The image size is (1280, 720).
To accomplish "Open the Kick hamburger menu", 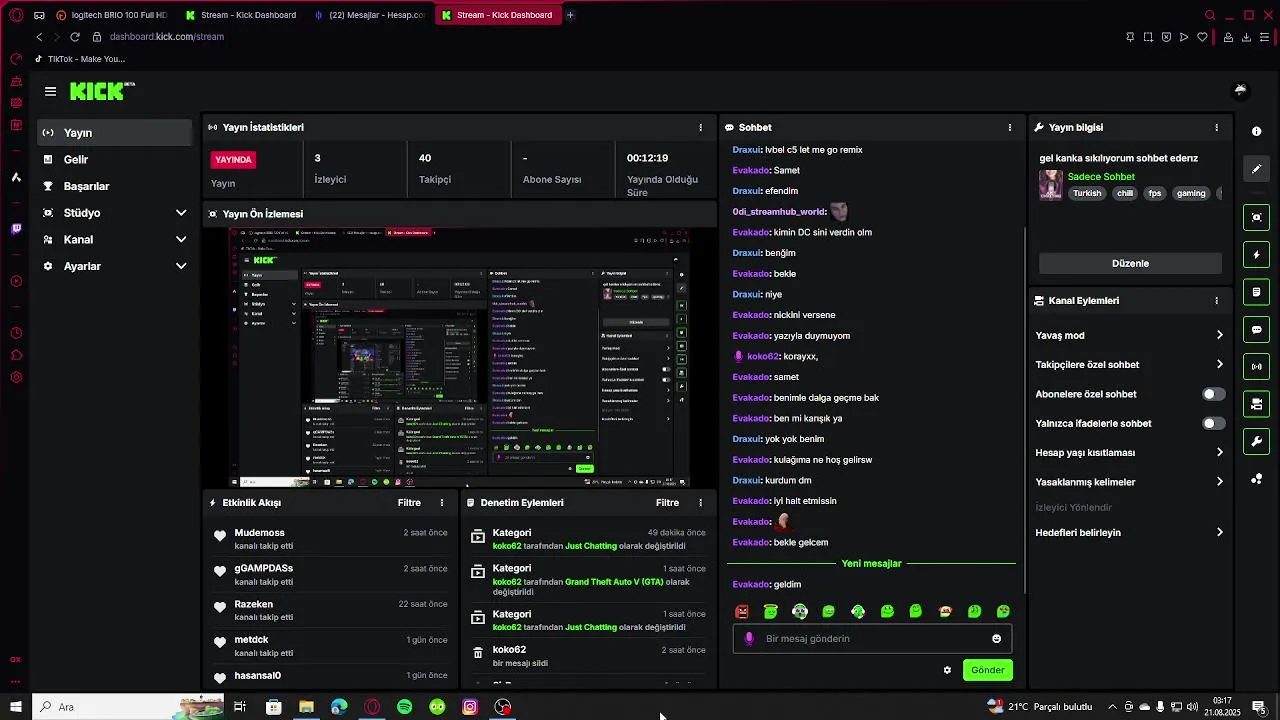I will (x=50, y=91).
